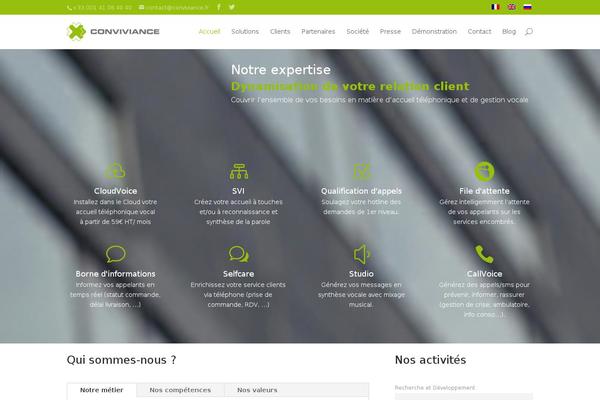Open the Facebook page icon
The image size is (600, 400).
219,7
